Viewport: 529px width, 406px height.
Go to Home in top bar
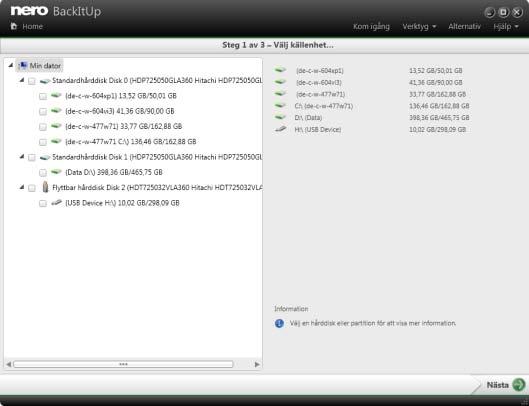(27, 26)
